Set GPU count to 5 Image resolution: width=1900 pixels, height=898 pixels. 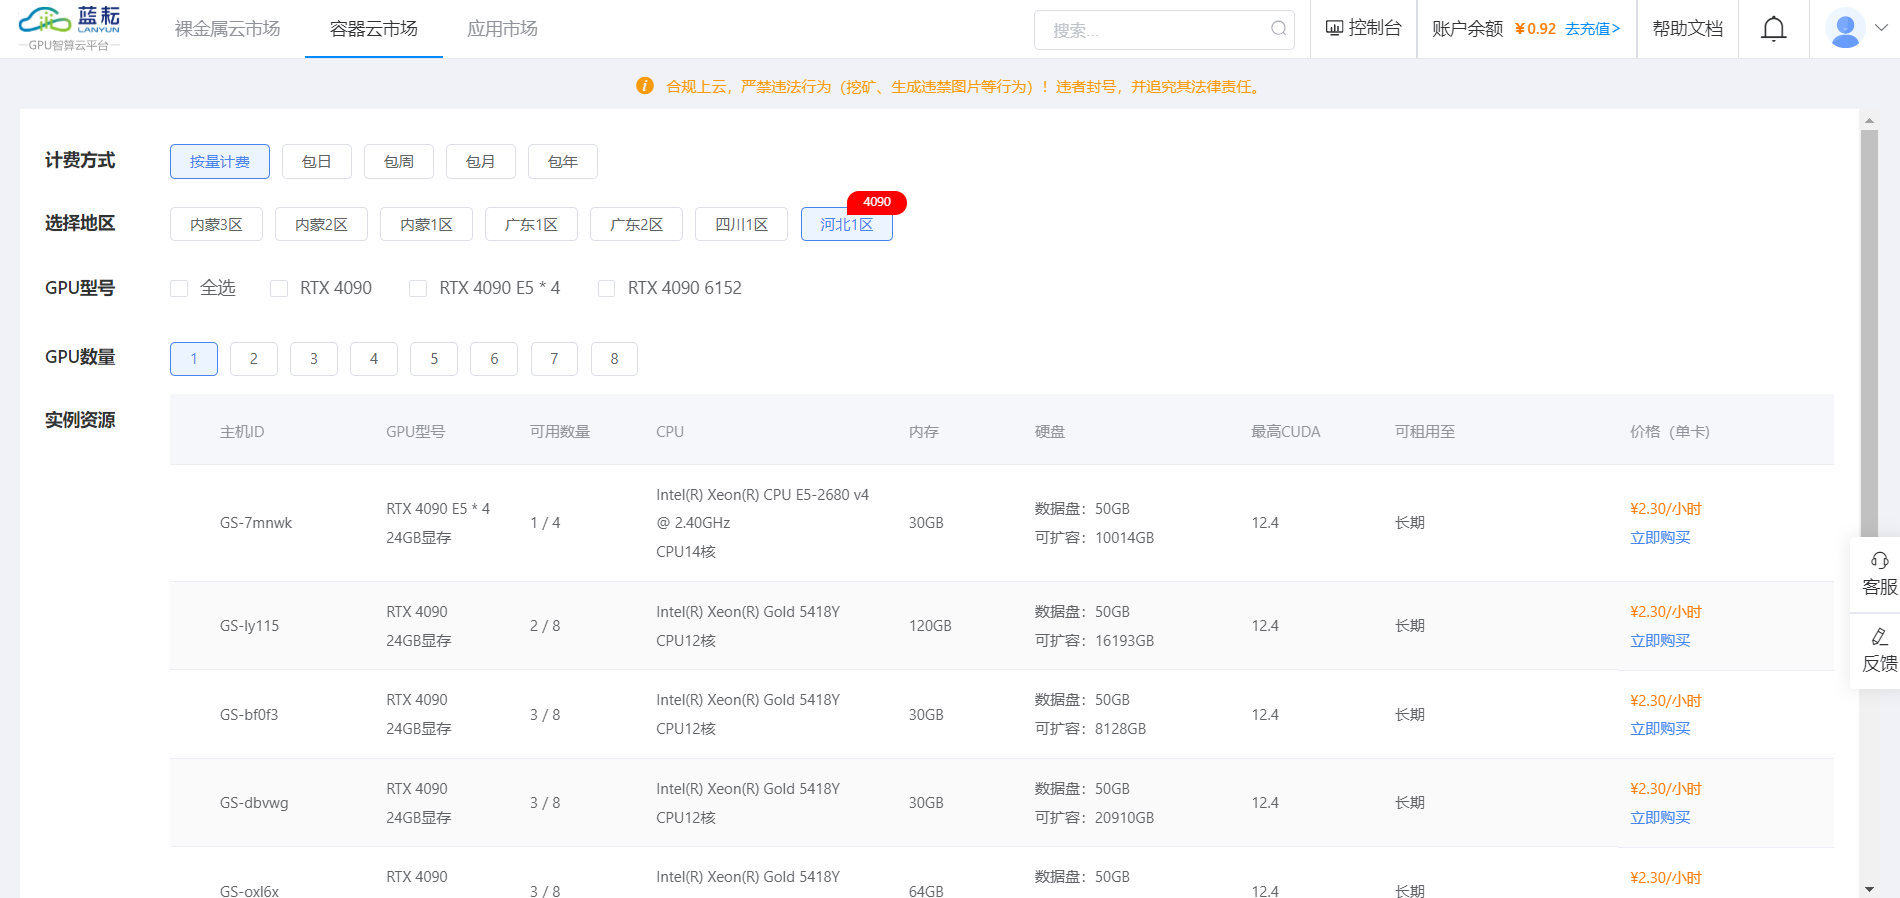434,359
